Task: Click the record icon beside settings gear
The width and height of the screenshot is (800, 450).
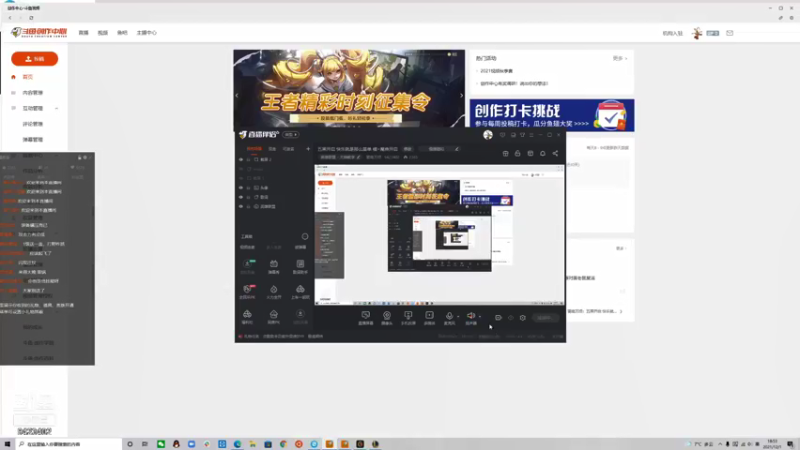Action: pos(498,318)
